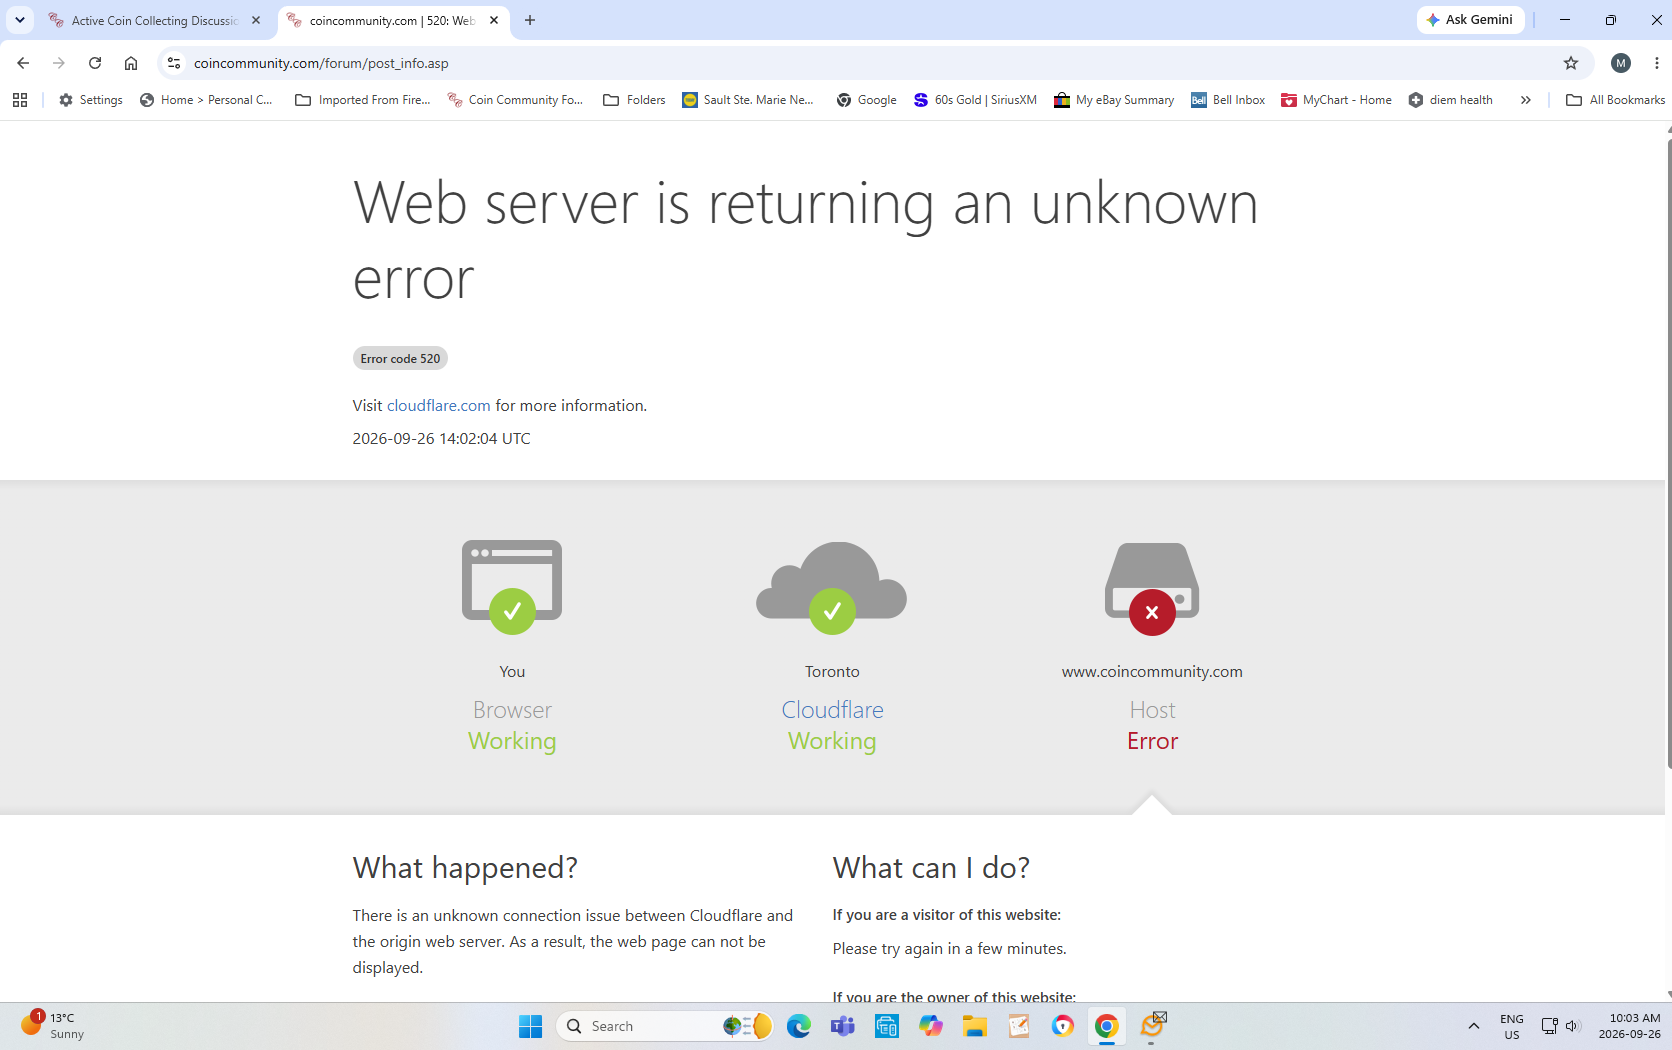Open the All Bookmarks folder
The height and width of the screenshot is (1050, 1672).
click(1615, 100)
